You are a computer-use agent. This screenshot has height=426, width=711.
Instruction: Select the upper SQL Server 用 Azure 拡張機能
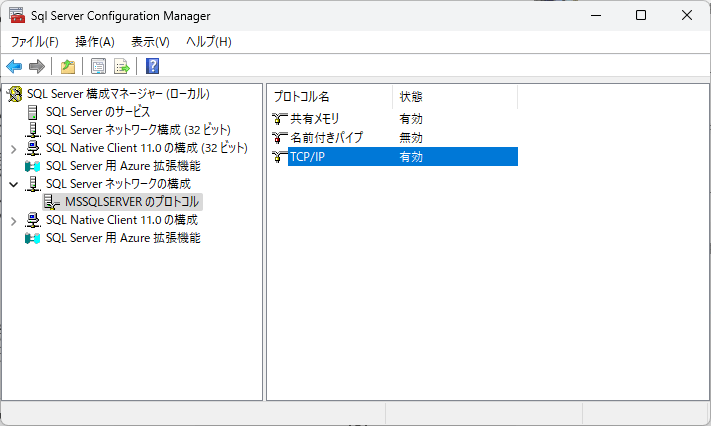(x=123, y=166)
